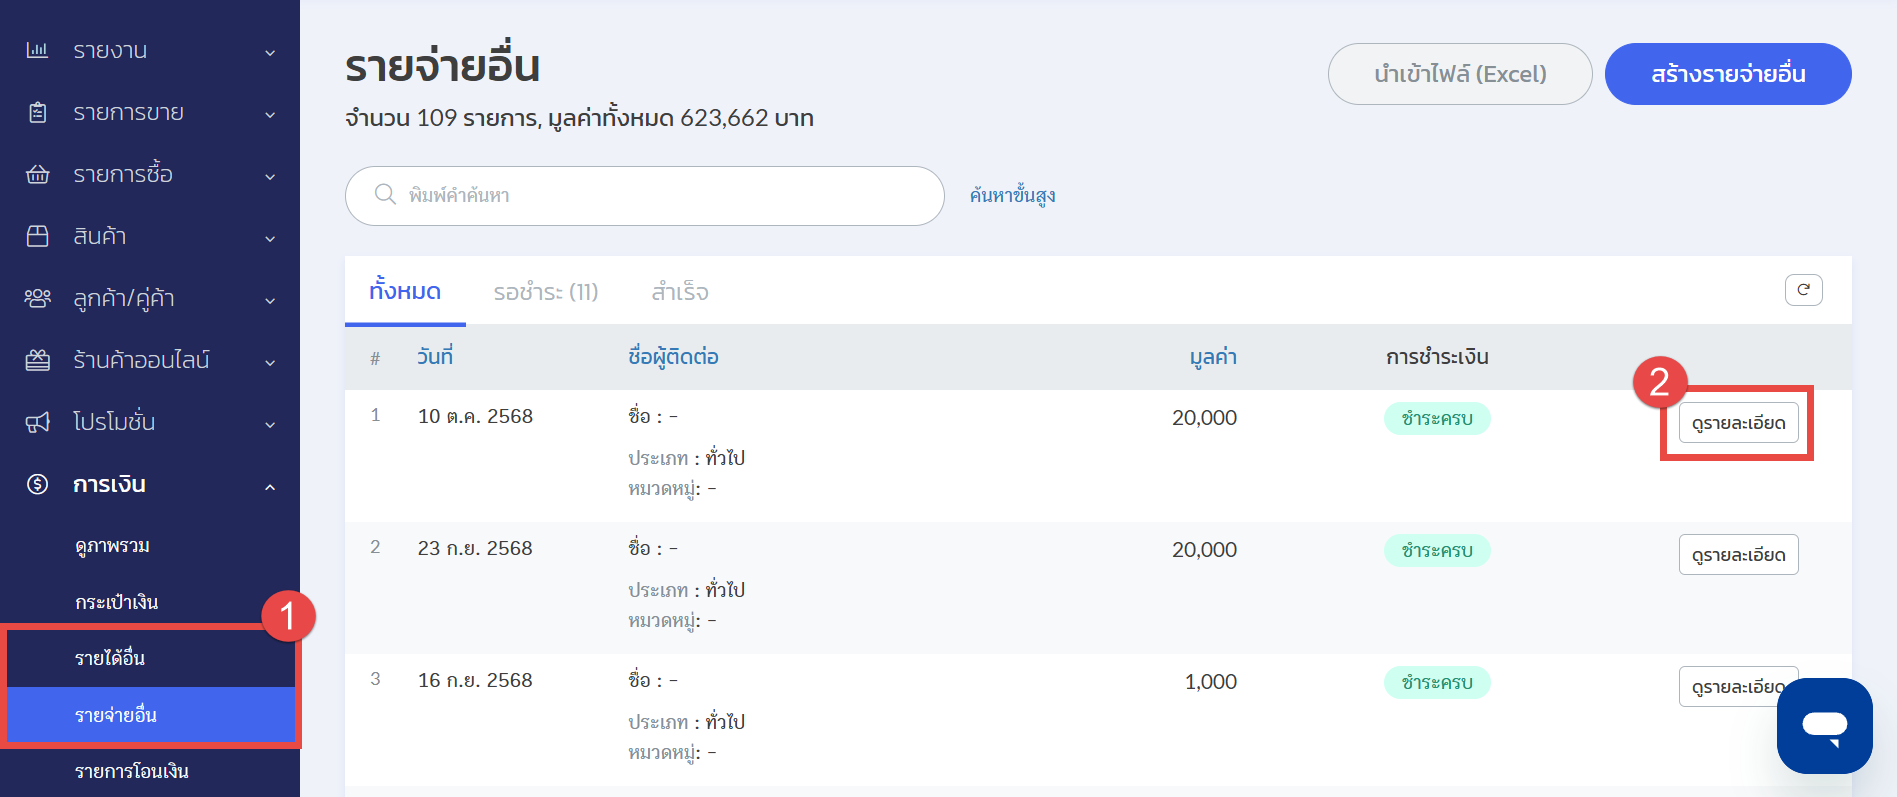Viewport: 1897px width, 797px height.
Task: Click the promotion megaphone icon
Action: point(37,422)
